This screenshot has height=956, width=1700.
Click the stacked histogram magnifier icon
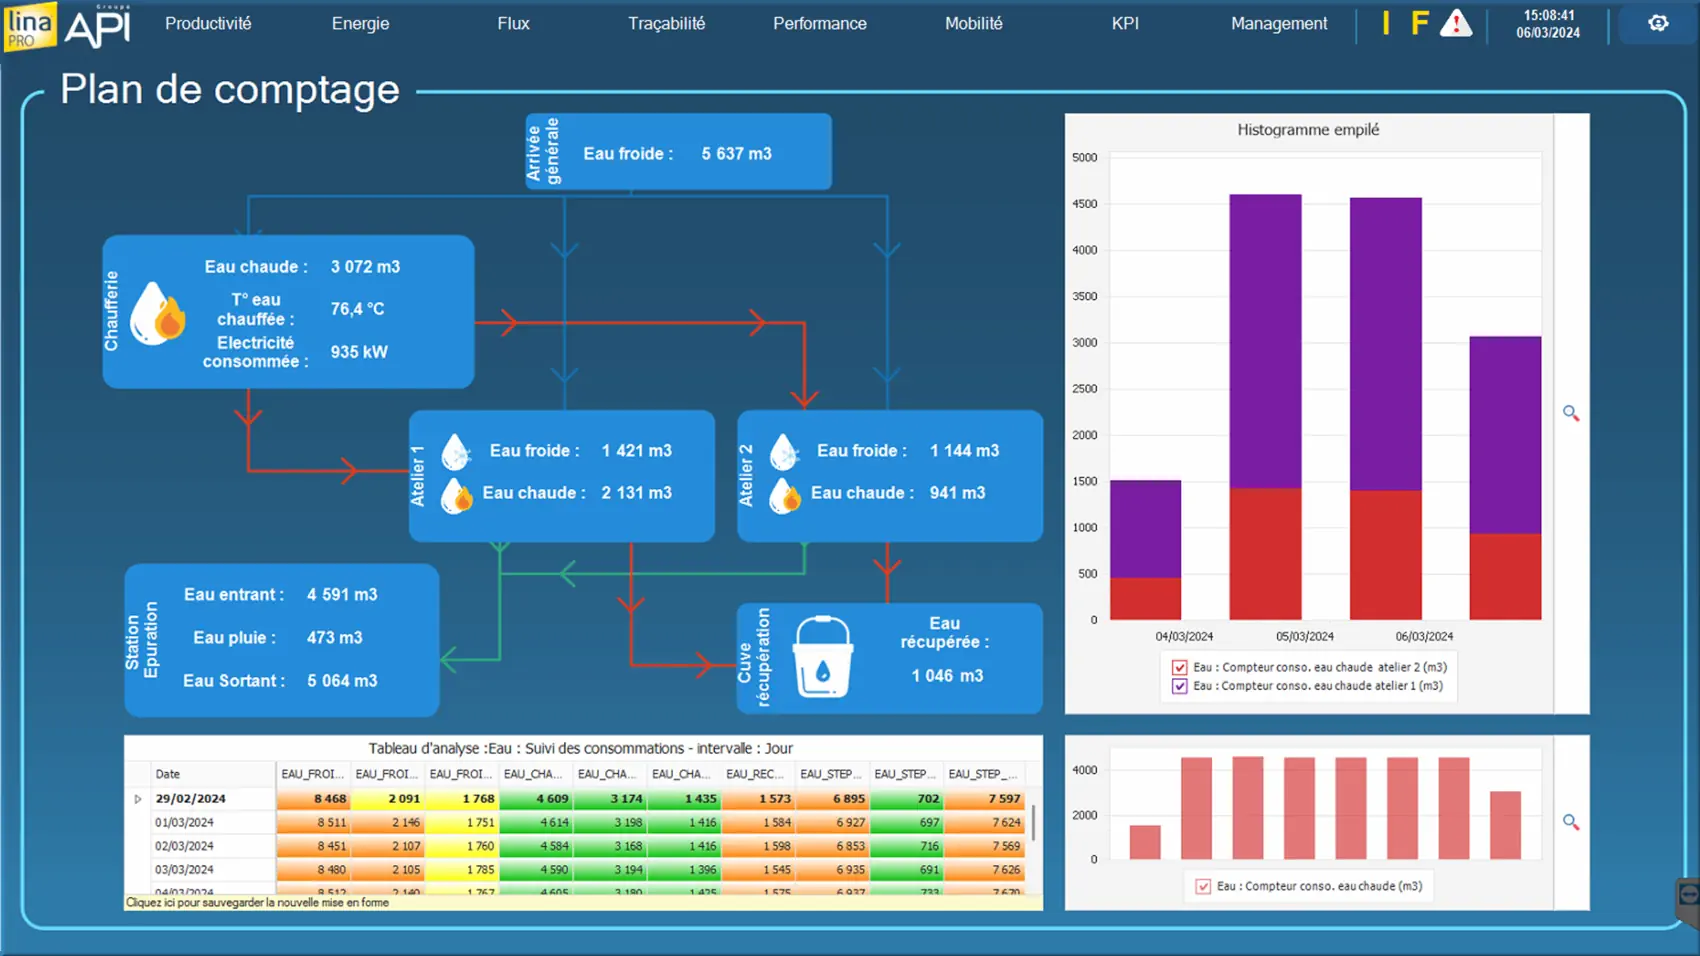[1571, 413]
